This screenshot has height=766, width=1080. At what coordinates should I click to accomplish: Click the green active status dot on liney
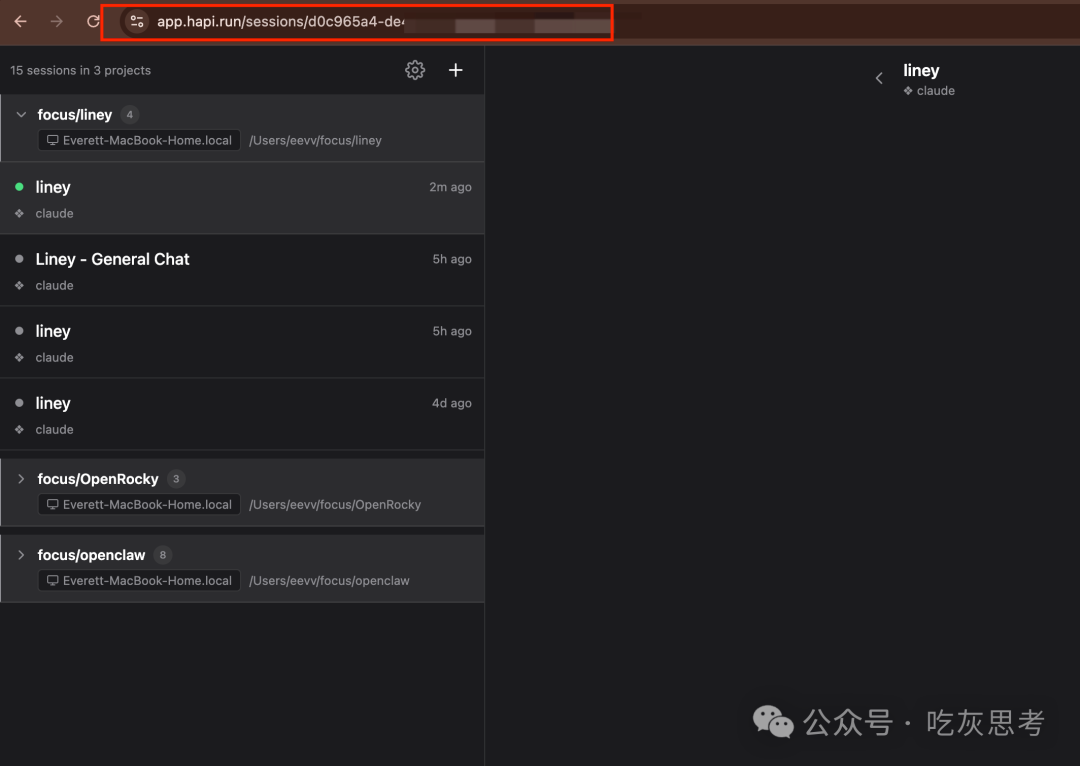[19, 187]
